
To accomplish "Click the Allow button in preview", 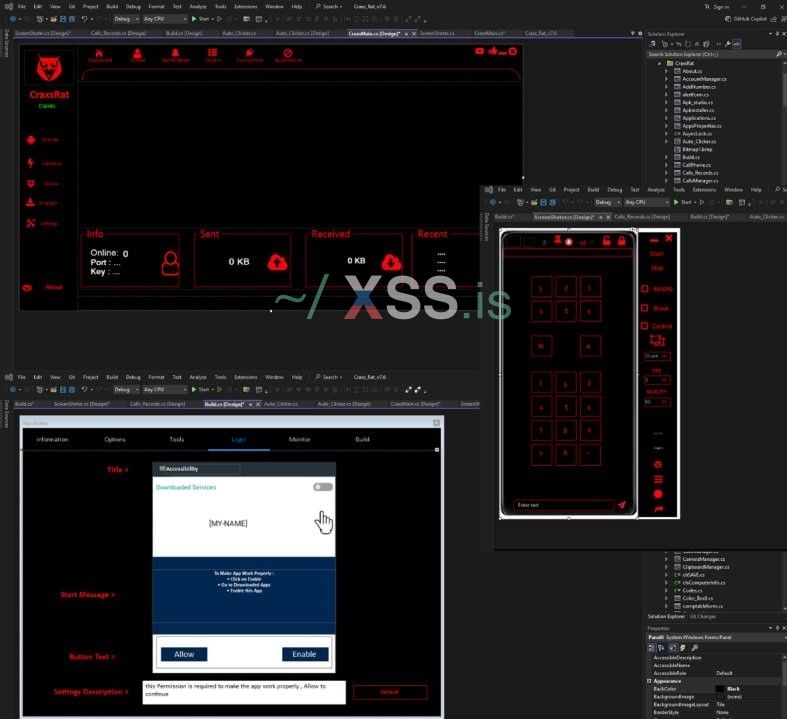I will coord(184,654).
